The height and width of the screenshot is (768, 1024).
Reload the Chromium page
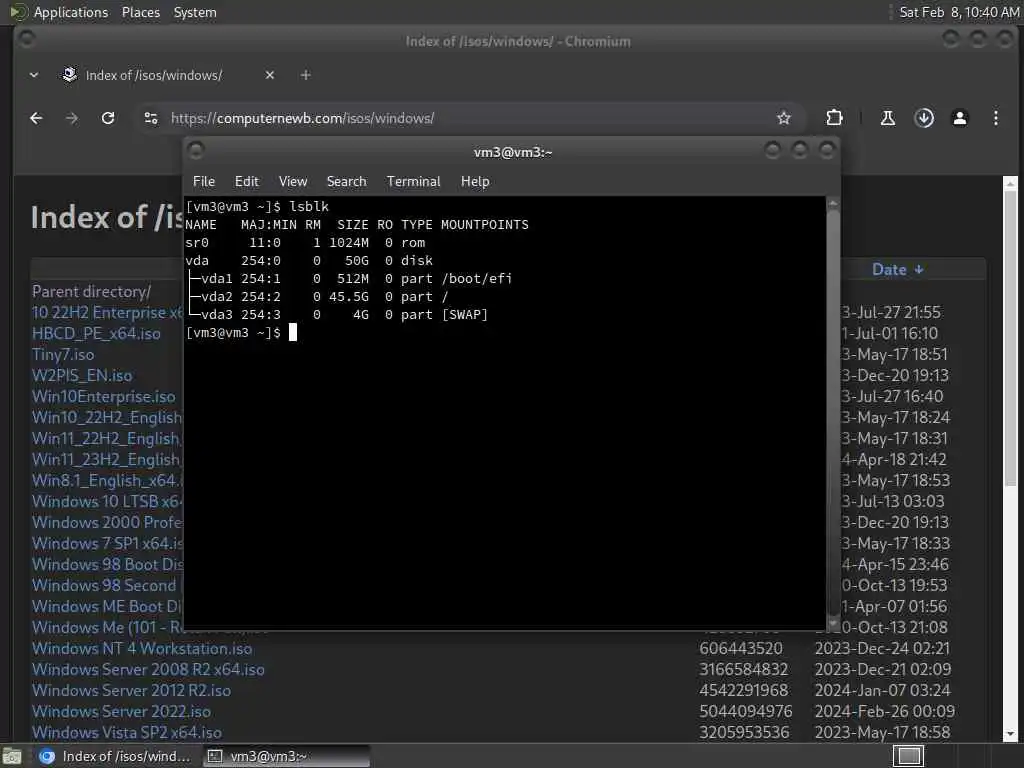[x=108, y=118]
